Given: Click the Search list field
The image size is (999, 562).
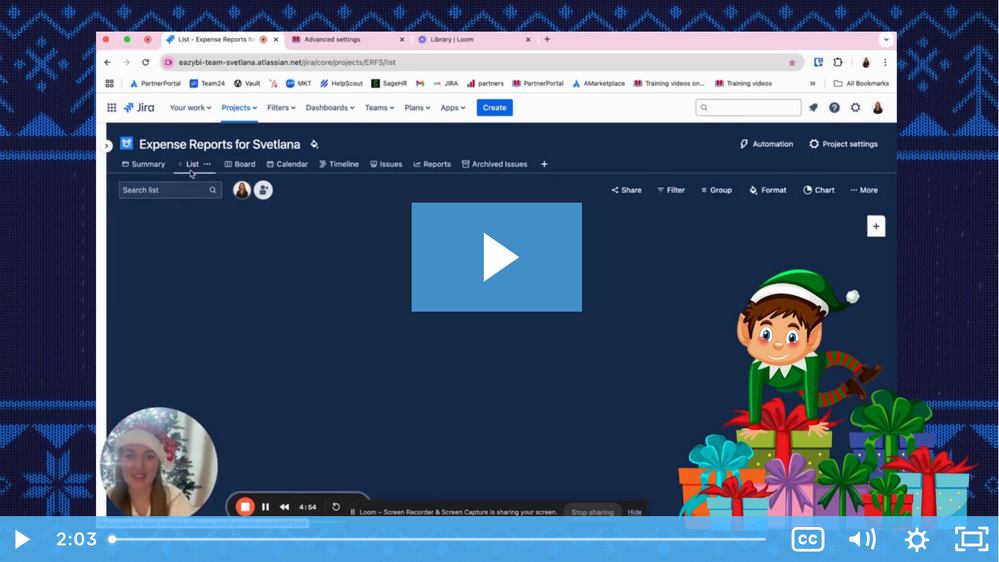Looking at the screenshot, I should click(170, 190).
